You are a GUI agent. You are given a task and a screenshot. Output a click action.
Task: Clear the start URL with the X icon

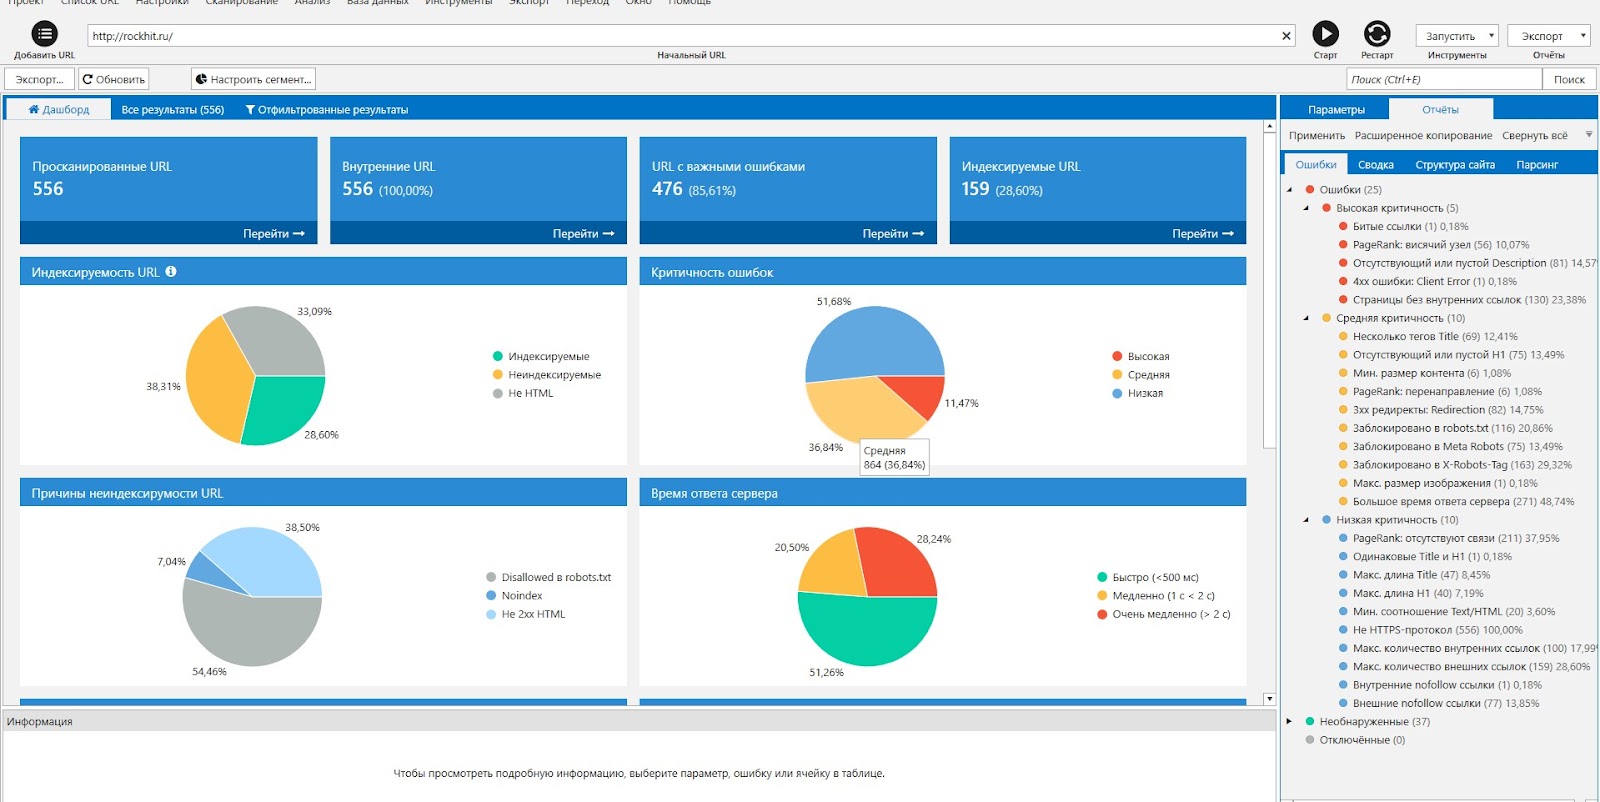click(x=1286, y=36)
